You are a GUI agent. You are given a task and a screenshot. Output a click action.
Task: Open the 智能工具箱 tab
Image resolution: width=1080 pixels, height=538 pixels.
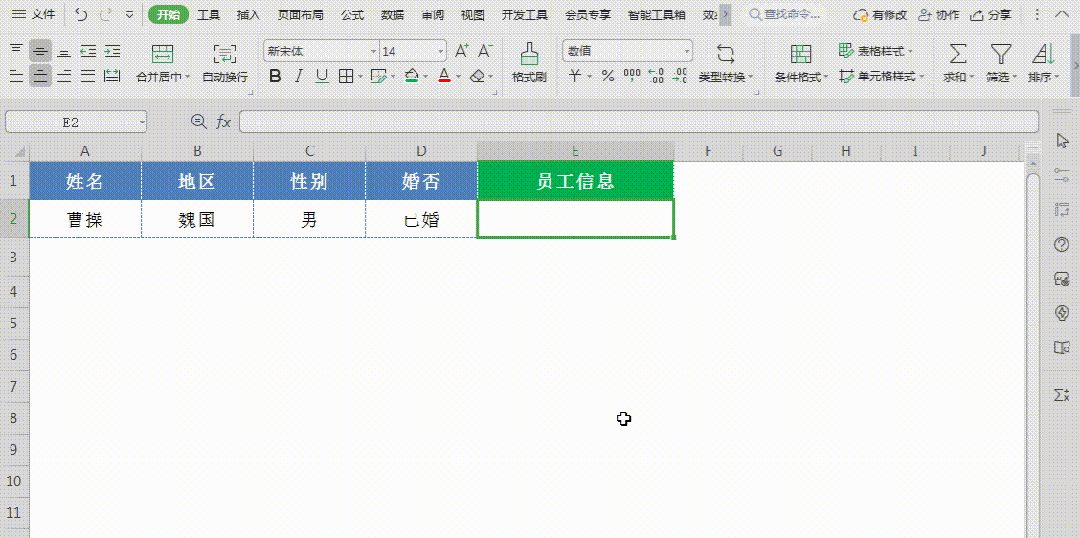pos(656,14)
